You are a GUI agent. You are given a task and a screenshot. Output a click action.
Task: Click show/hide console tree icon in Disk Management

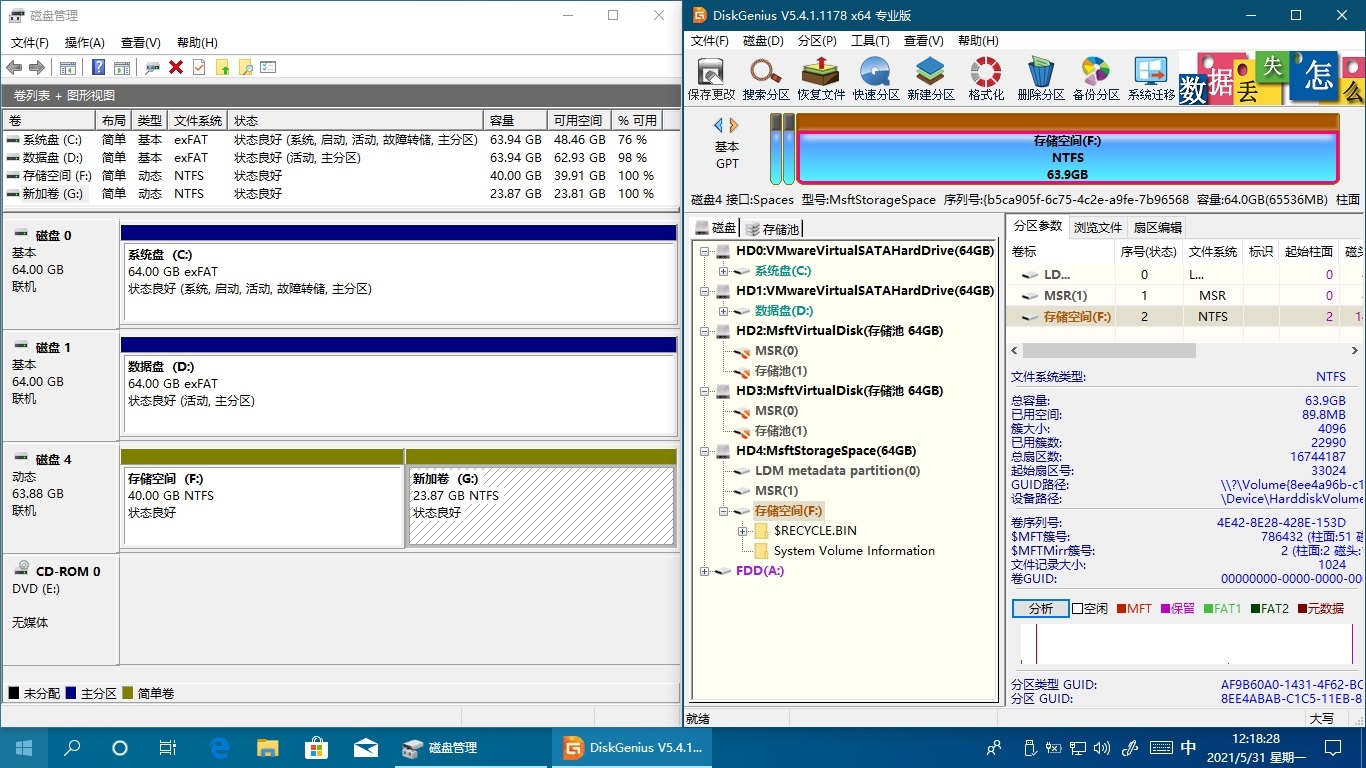click(x=68, y=67)
